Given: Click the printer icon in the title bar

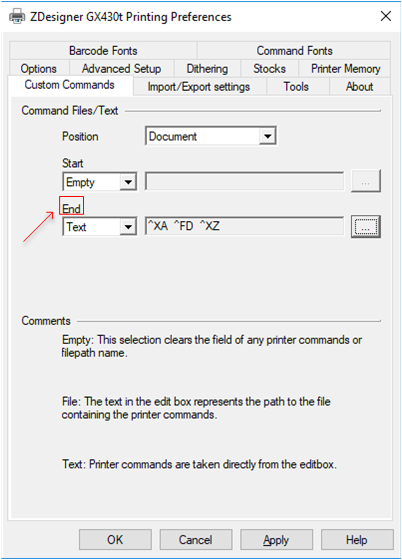Looking at the screenshot, I should 17,16.
